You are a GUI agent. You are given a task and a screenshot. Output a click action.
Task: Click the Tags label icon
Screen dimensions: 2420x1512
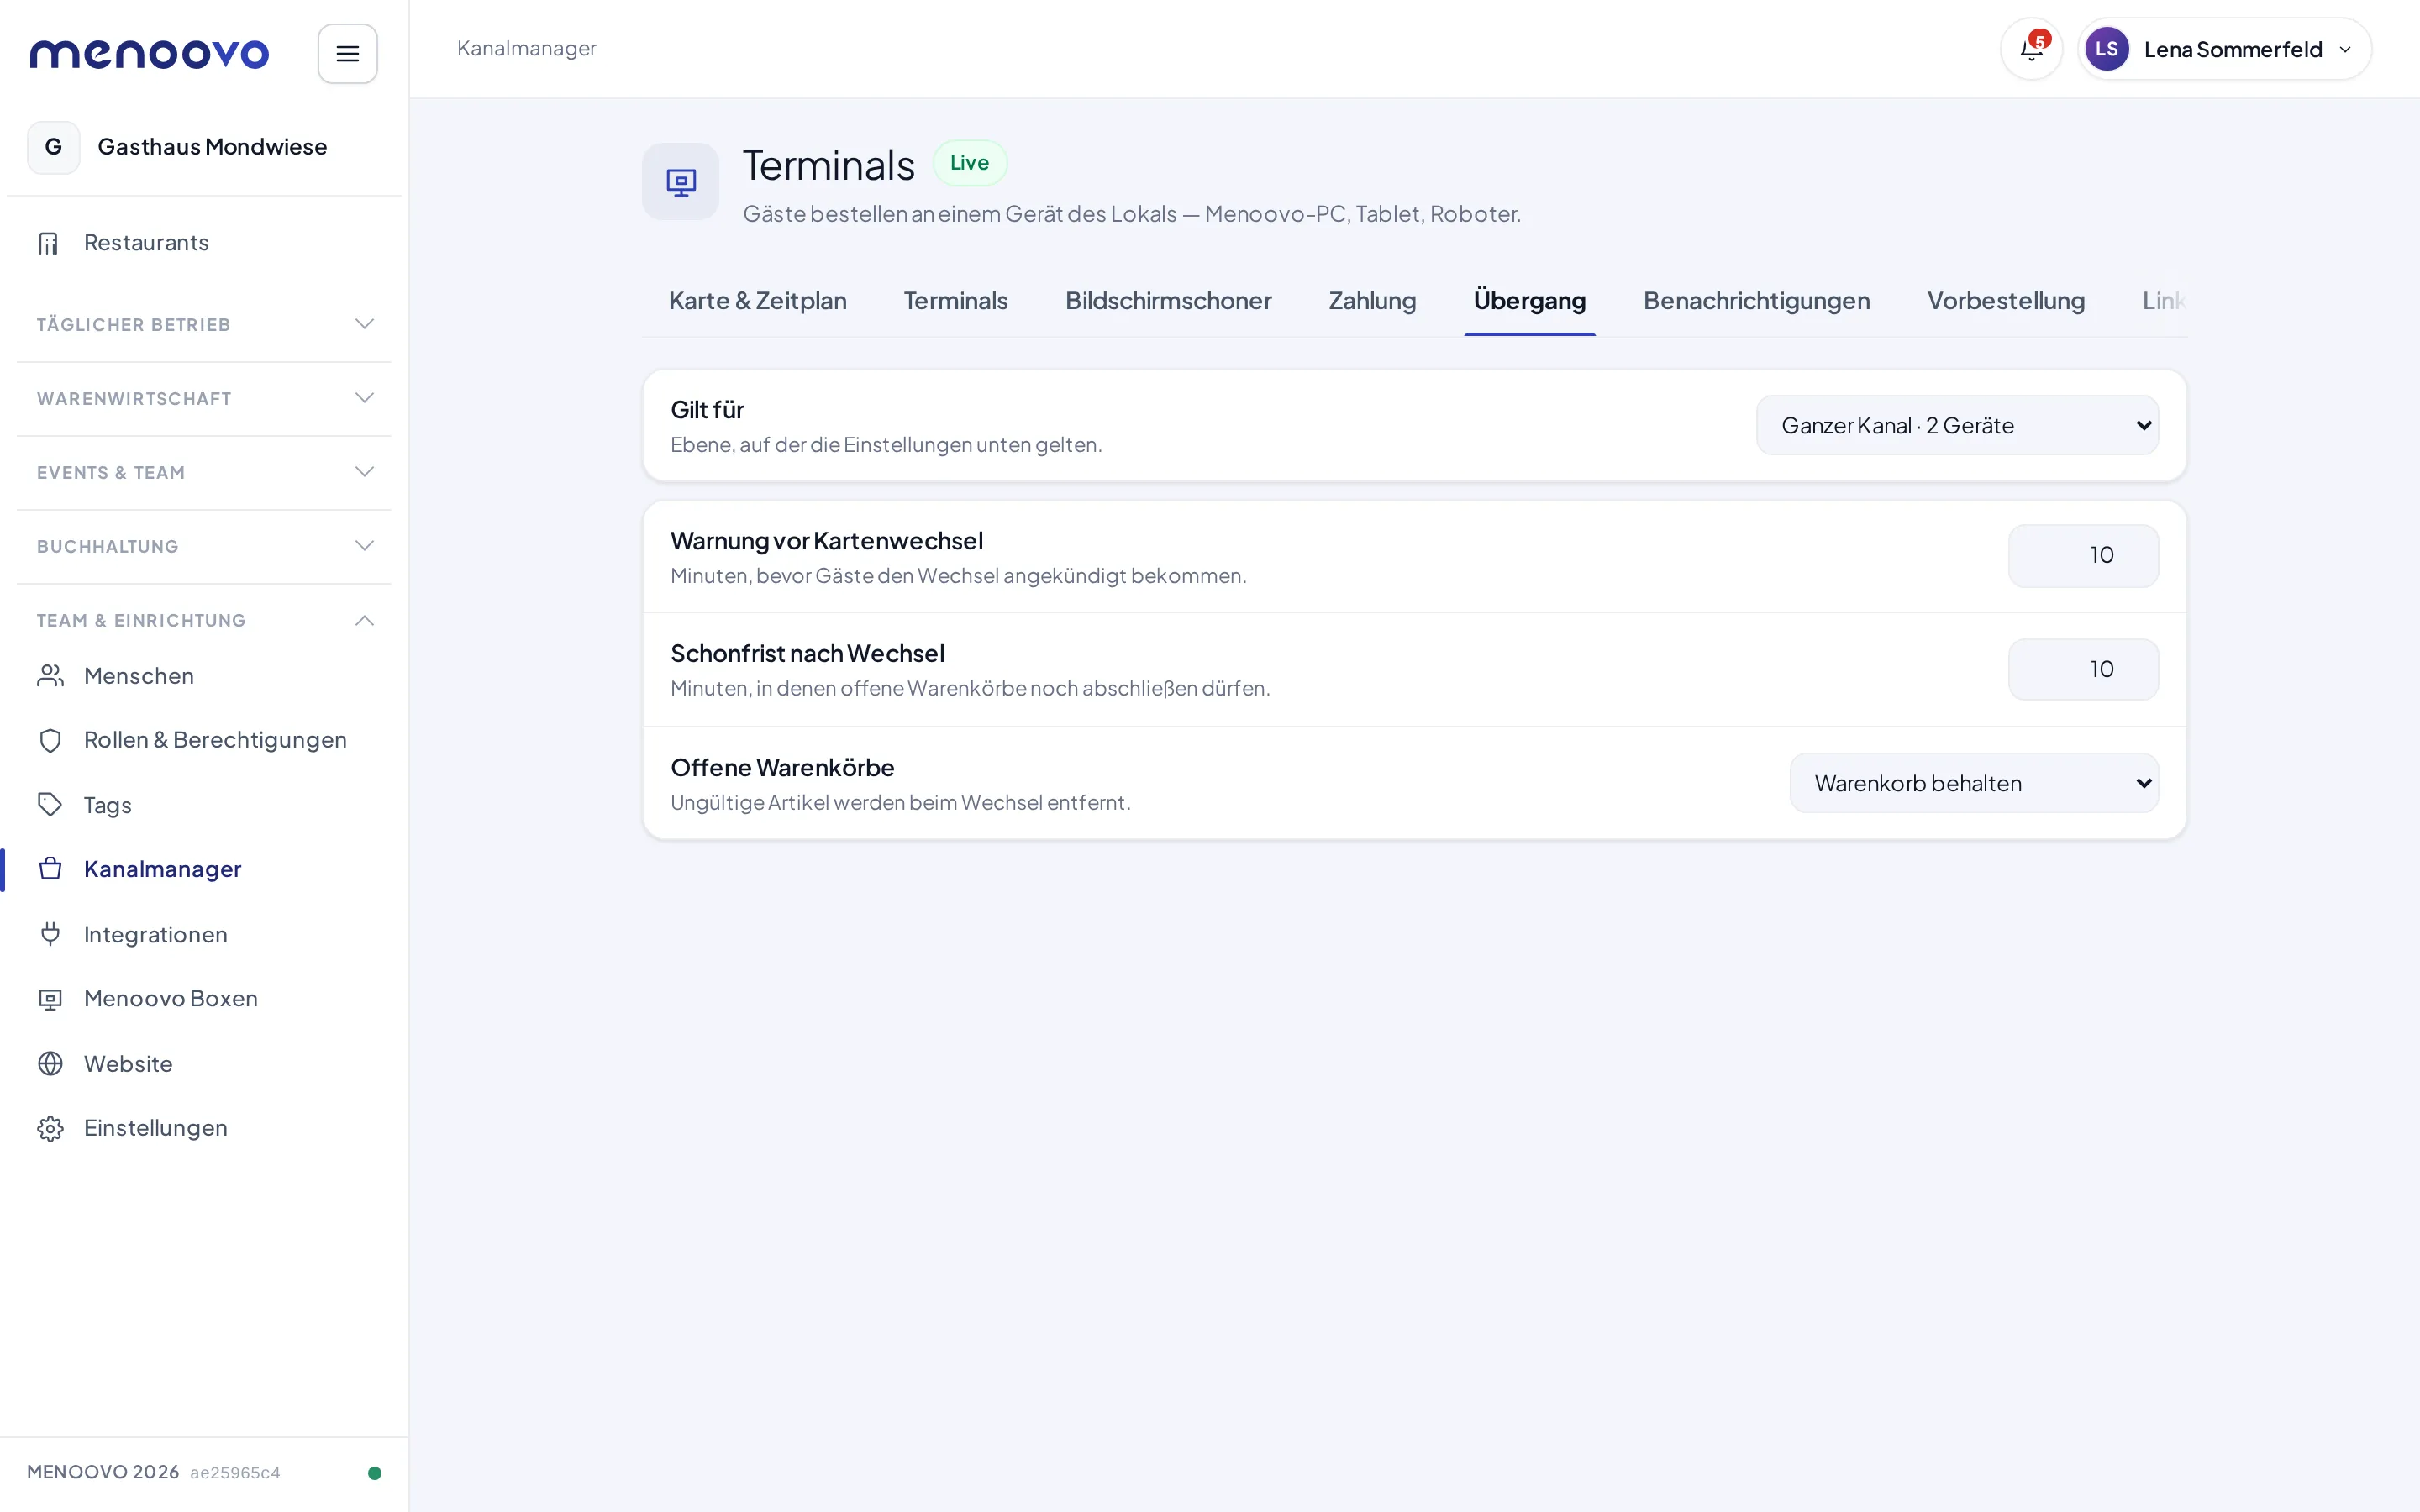click(x=50, y=804)
